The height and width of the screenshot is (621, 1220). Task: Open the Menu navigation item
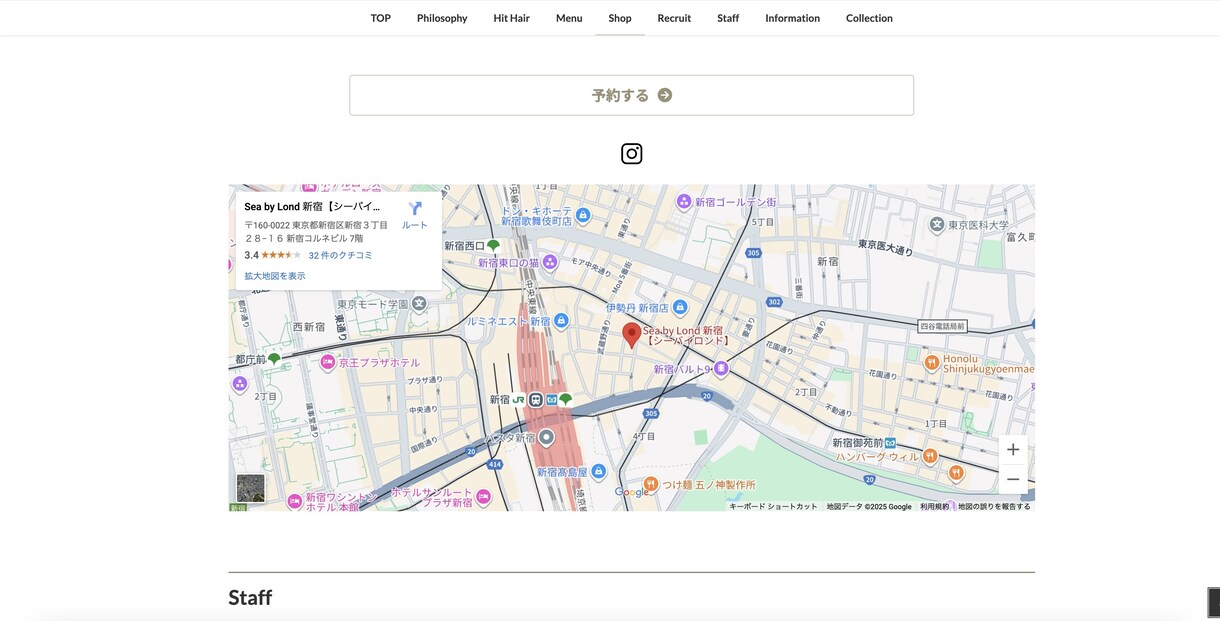(569, 18)
